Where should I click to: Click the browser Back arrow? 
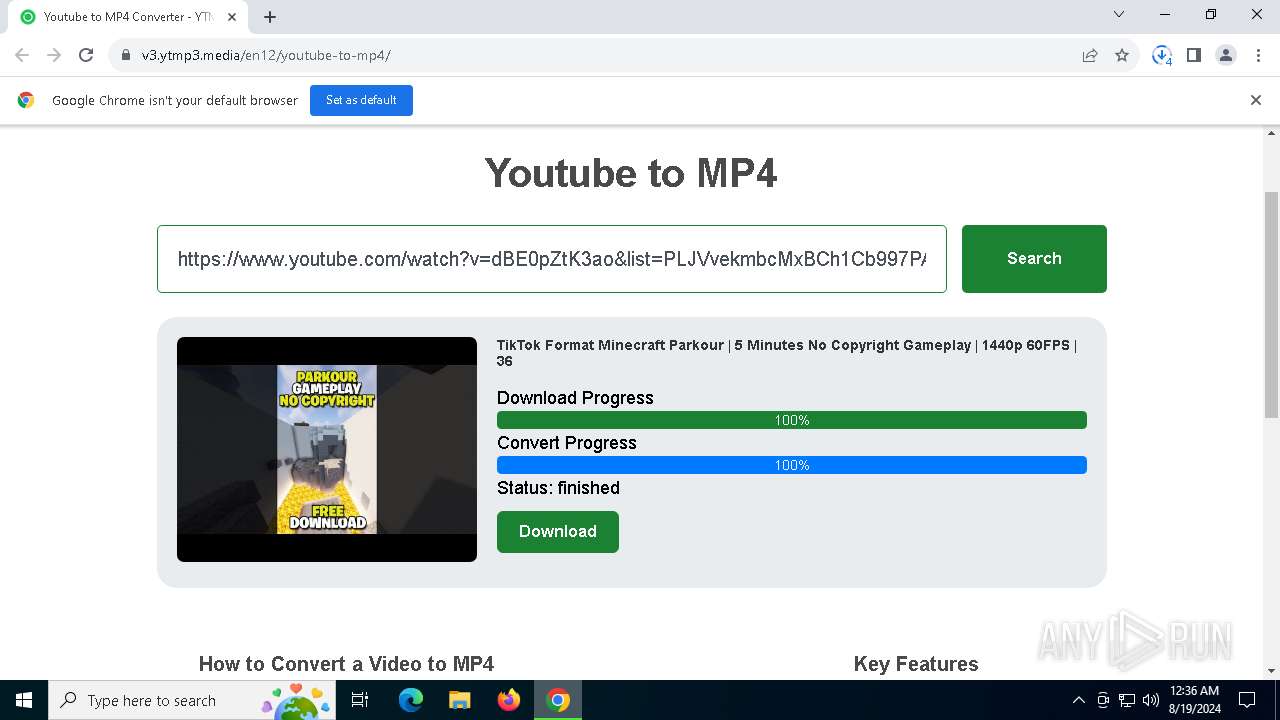point(22,55)
